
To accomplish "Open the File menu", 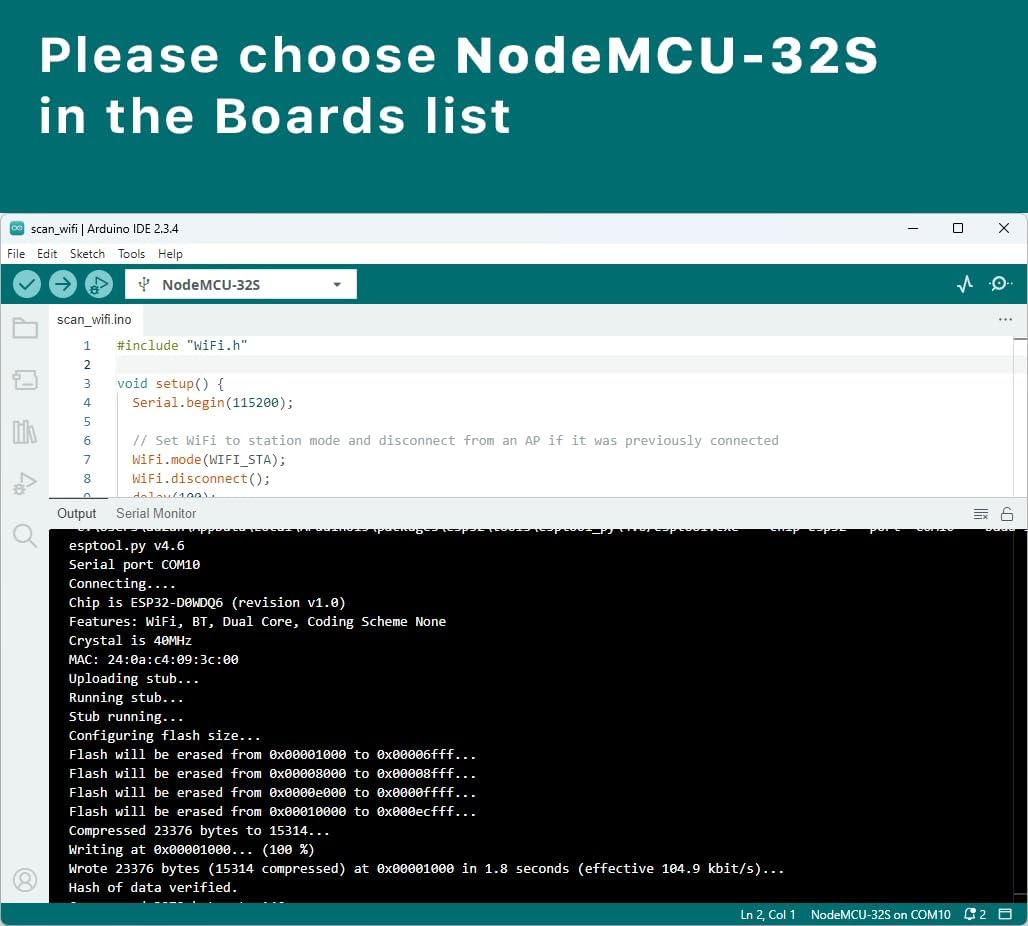I will 16,254.
